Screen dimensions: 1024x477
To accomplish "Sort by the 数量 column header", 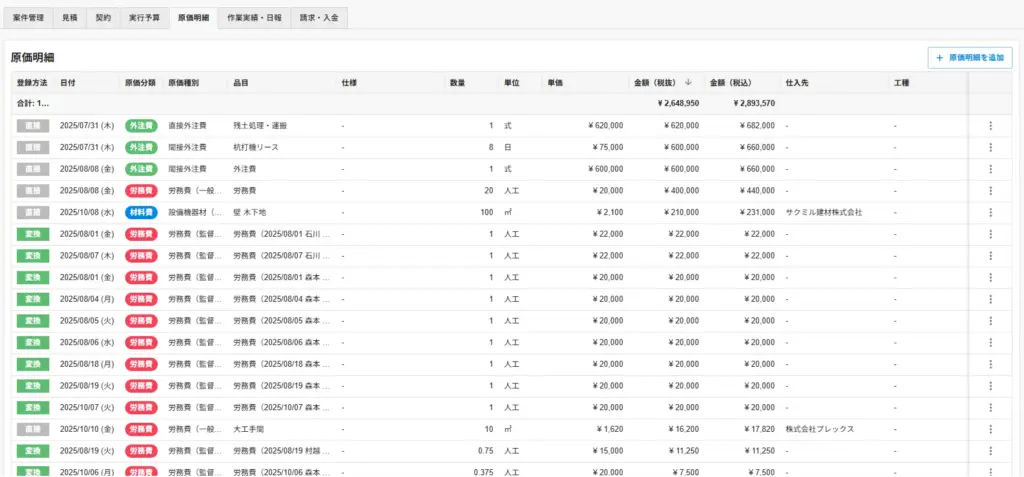I will pyautogui.click(x=458, y=83).
